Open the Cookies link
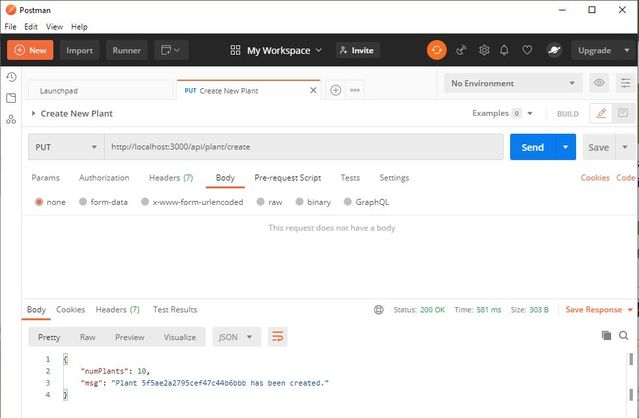Viewport: 639px width, 418px height. 595,178
